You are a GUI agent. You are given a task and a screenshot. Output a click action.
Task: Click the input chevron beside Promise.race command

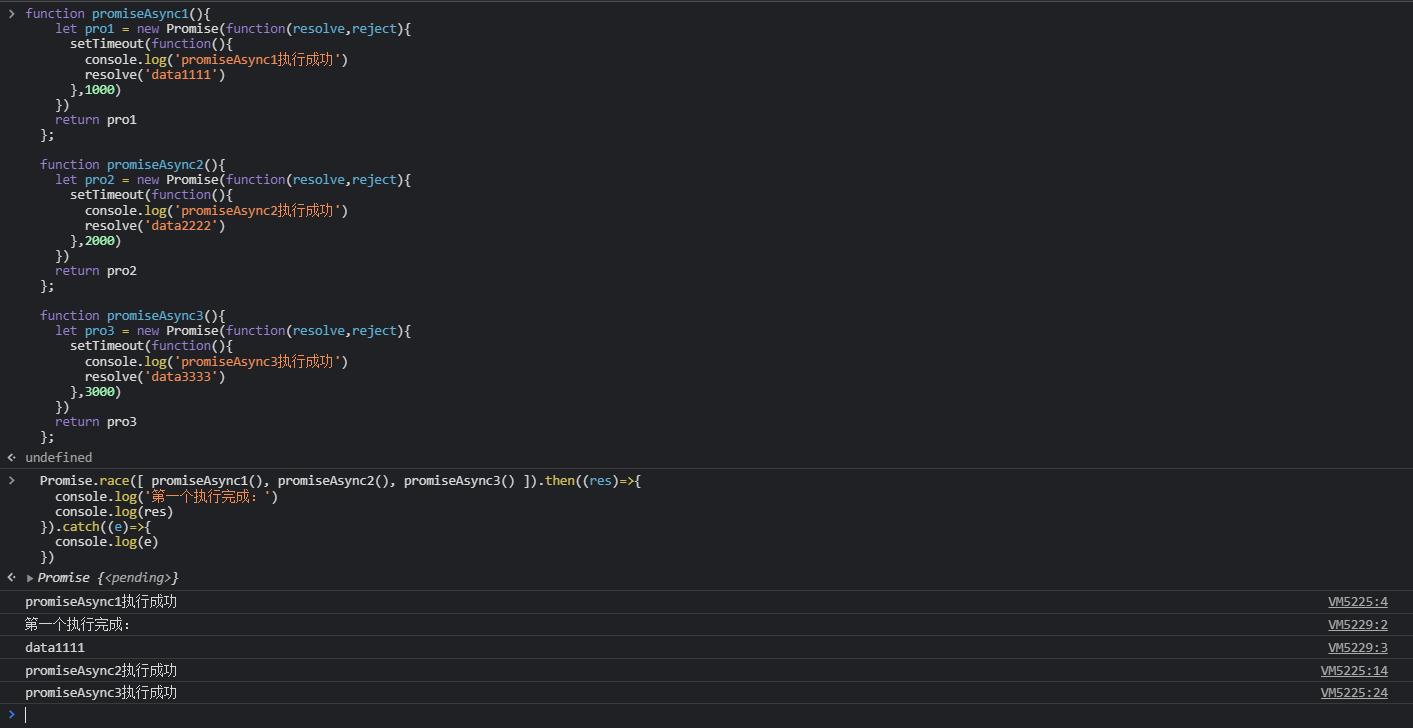tap(11, 481)
